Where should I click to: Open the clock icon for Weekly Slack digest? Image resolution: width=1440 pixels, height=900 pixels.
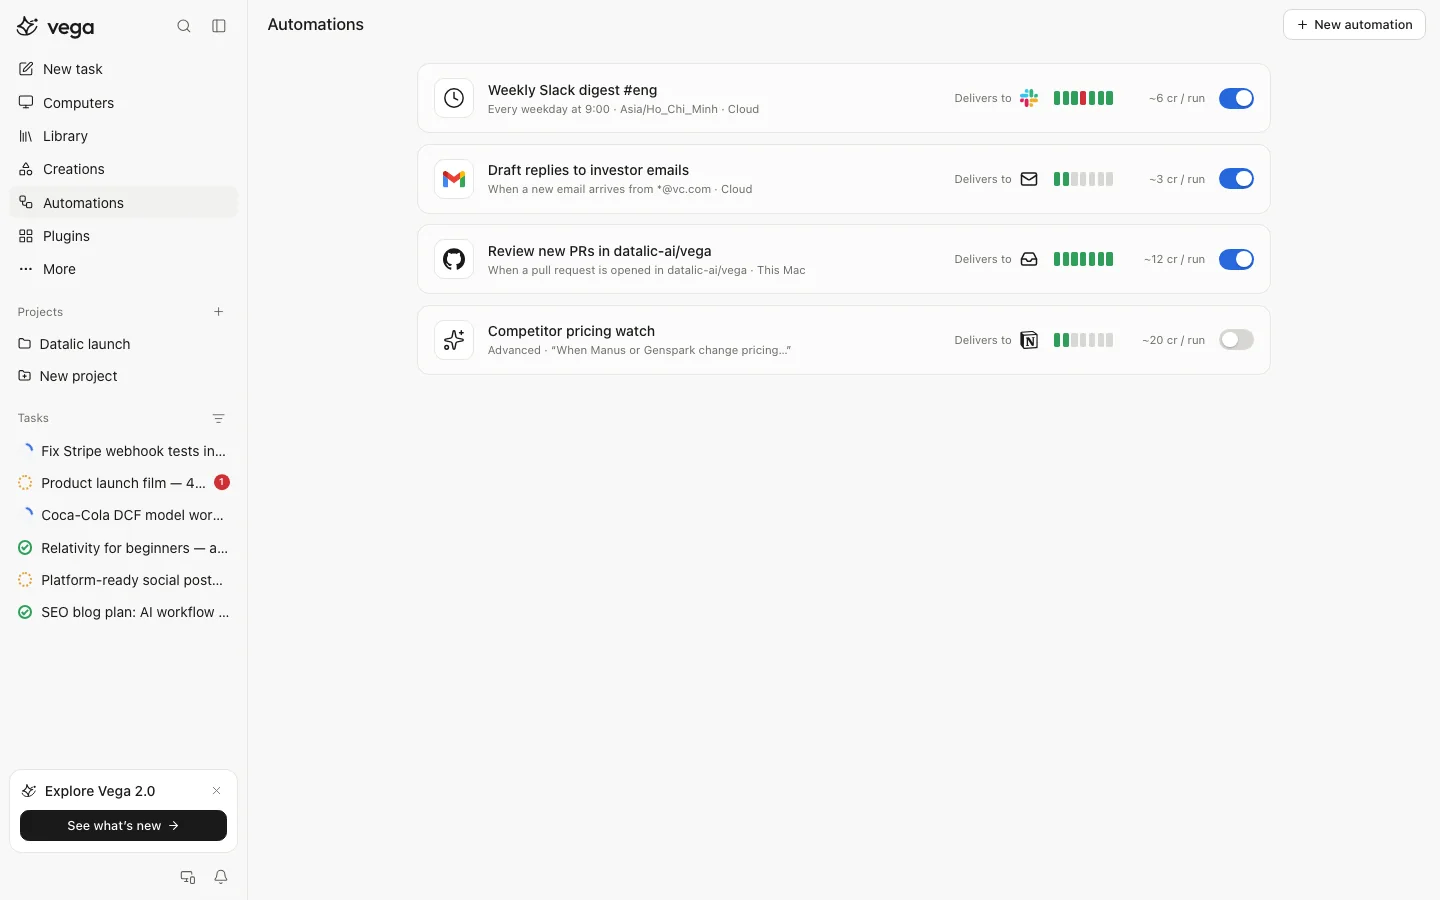click(x=454, y=98)
